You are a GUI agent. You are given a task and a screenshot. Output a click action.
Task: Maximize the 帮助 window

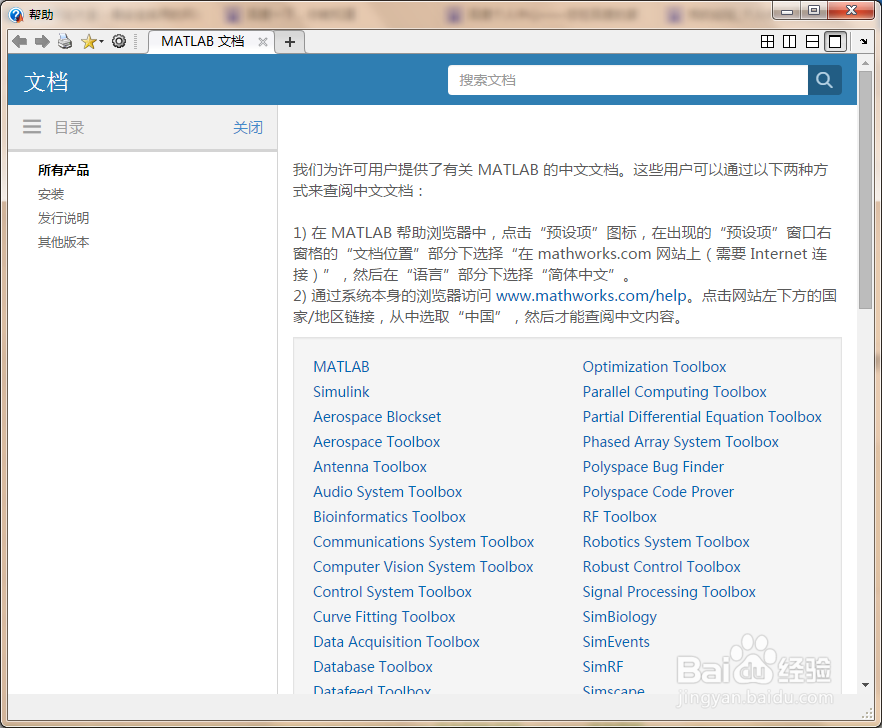click(814, 11)
